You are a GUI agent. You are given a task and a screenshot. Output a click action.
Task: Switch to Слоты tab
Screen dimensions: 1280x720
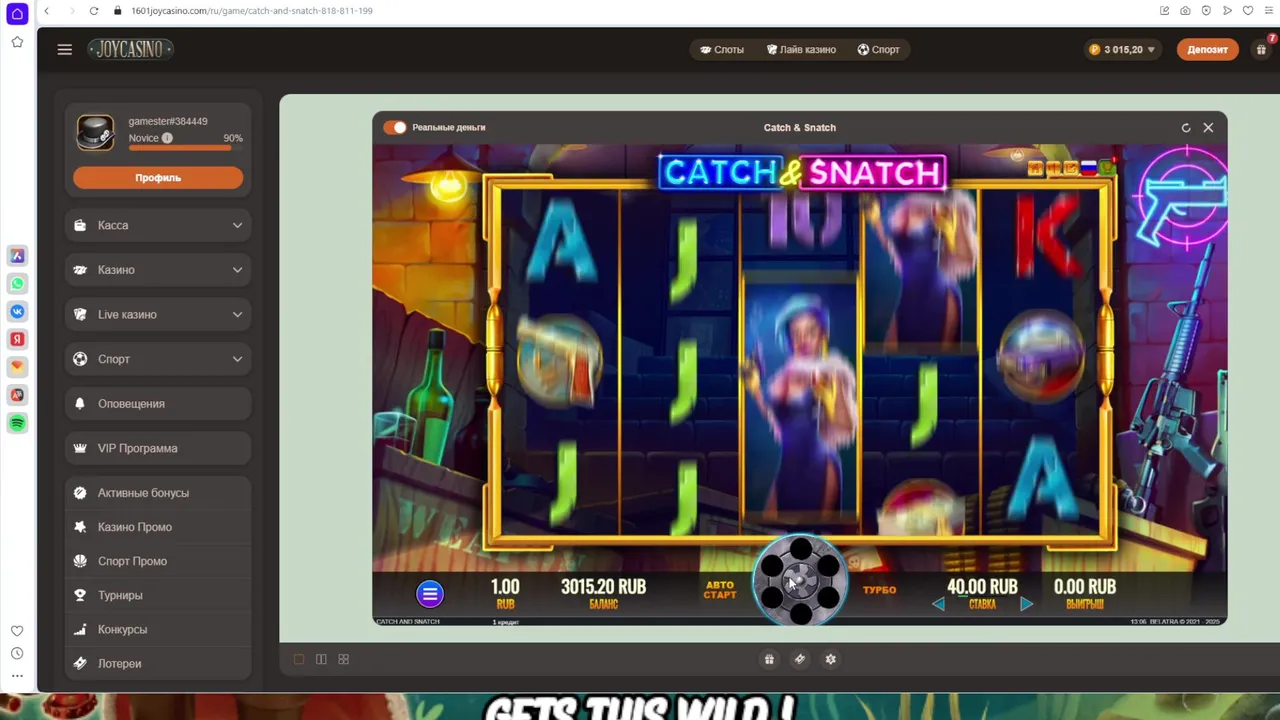click(722, 49)
